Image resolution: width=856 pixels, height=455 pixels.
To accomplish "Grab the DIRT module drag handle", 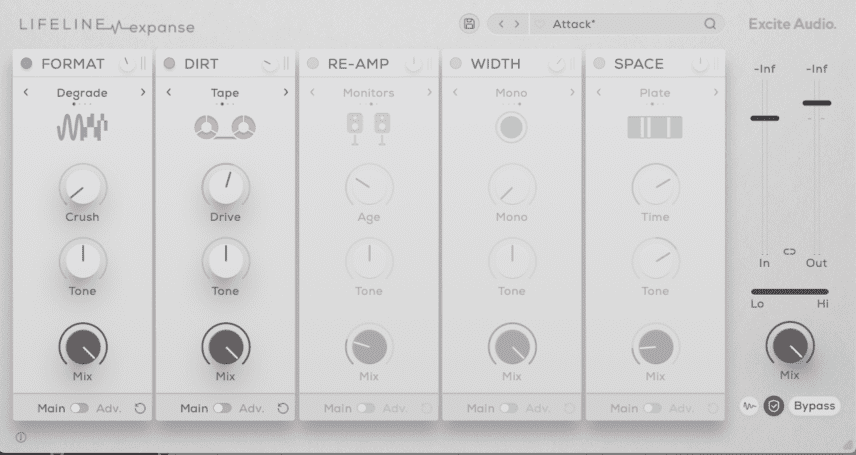I will coord(286,63).
